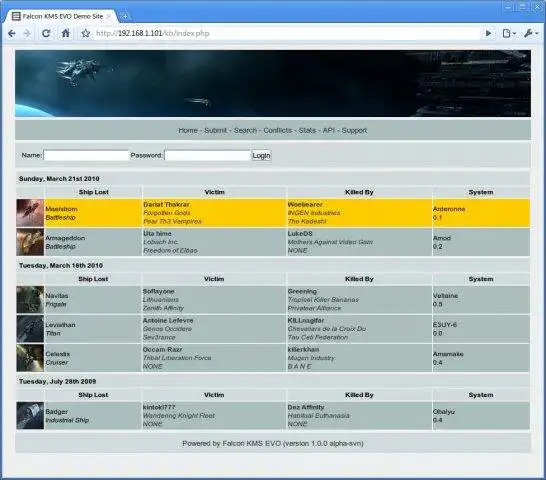Open a new tab with the plus button
Screen dimensions: 546x480
[125, 16]
